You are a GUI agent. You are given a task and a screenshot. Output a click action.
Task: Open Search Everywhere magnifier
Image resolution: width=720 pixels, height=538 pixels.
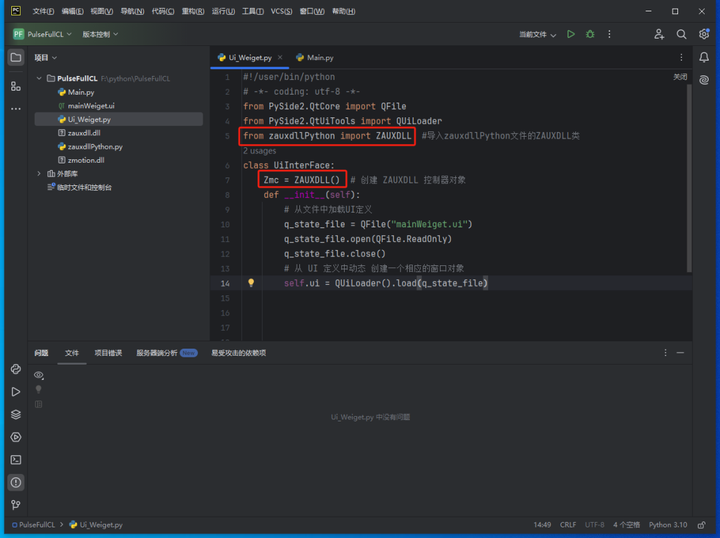681,34
